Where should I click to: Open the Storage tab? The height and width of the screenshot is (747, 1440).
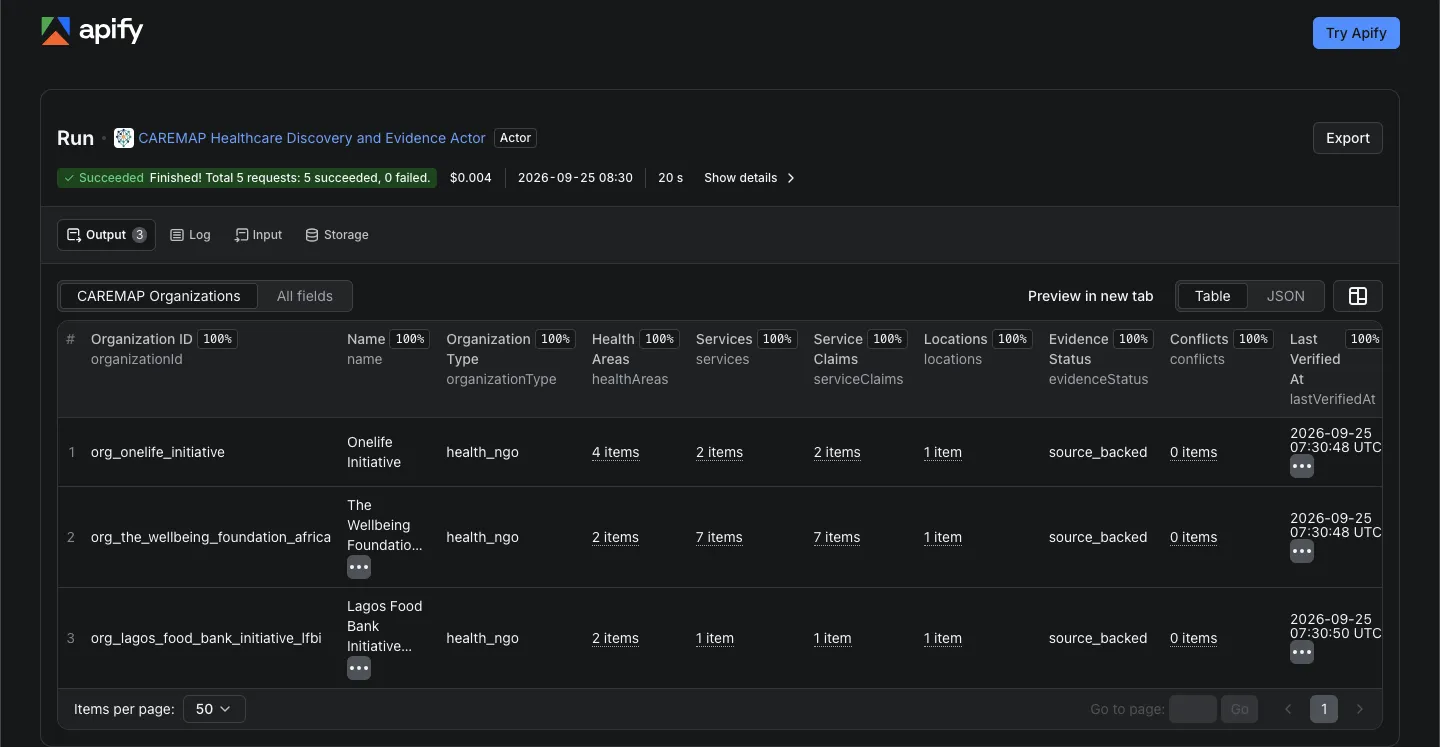336,235
